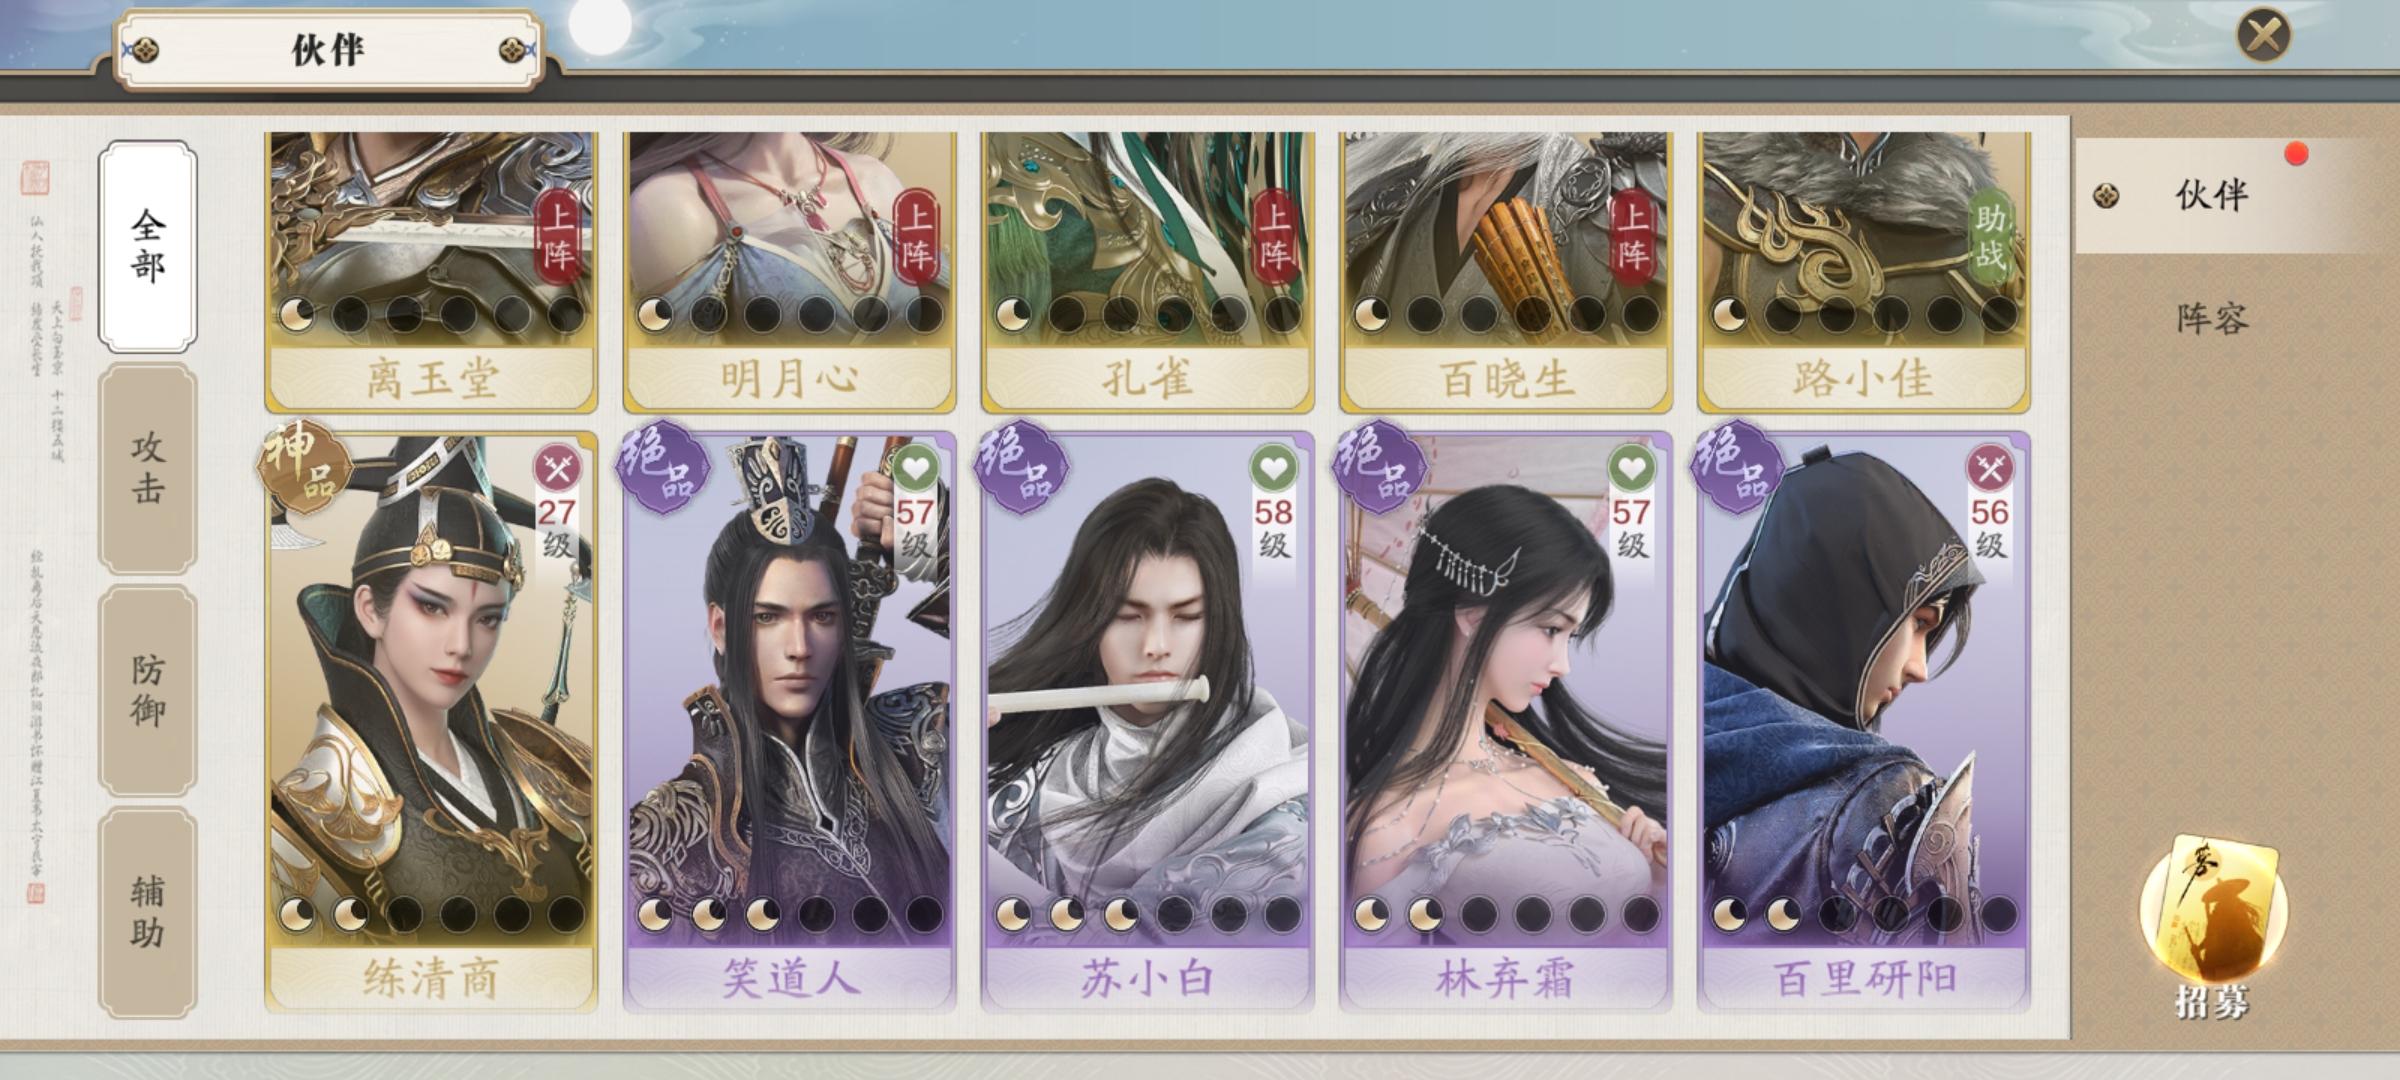Select the 全部 filter tab

[x=148, y=247]
